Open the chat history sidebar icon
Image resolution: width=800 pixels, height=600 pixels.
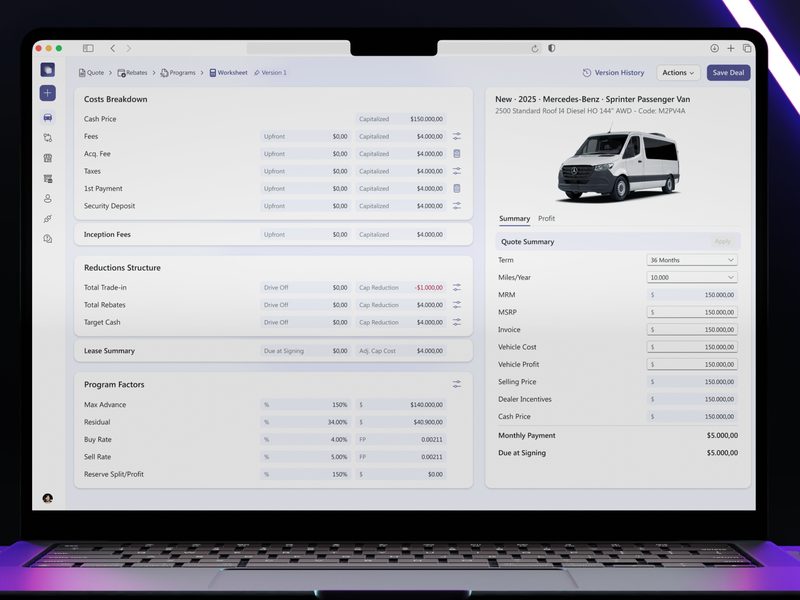point(47,239)
